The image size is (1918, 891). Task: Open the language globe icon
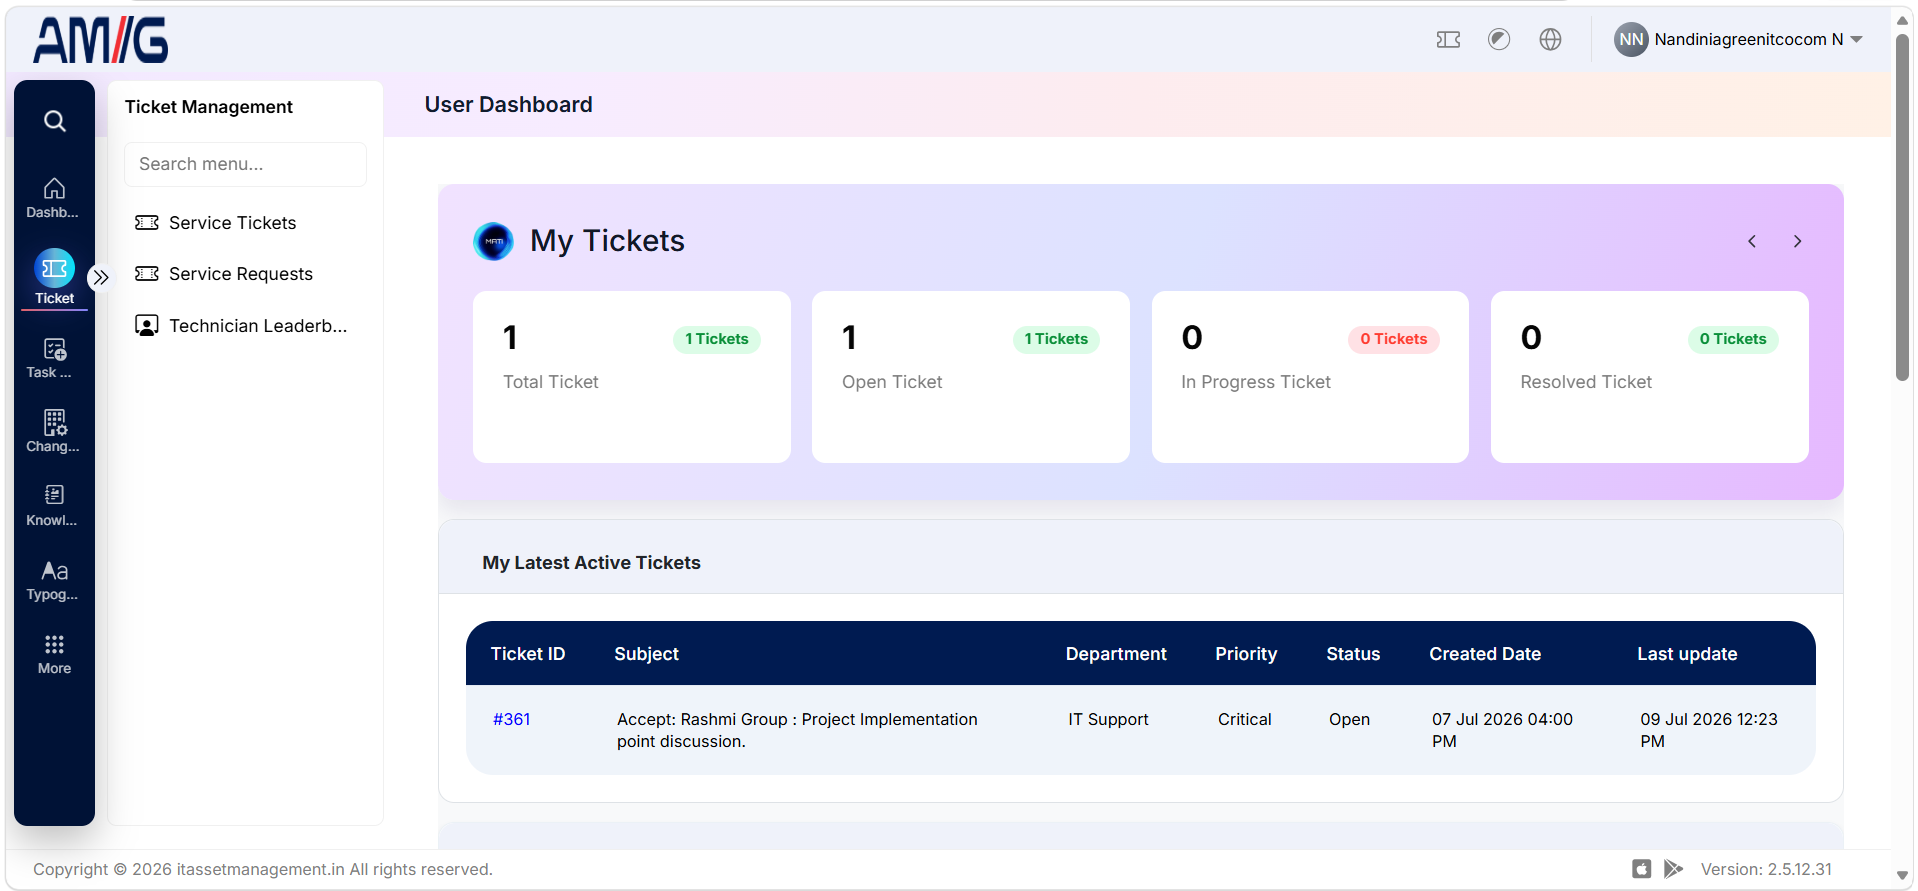click(x=1550, y=39)
